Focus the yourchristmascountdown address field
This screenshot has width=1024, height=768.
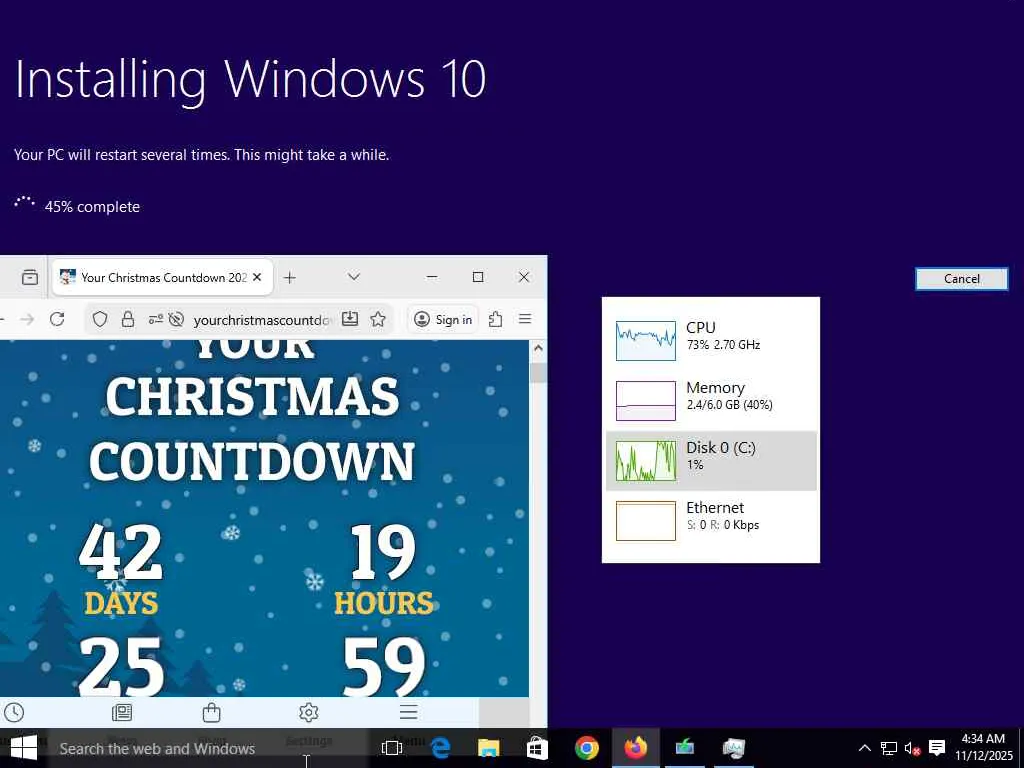(x=263, y=320)
